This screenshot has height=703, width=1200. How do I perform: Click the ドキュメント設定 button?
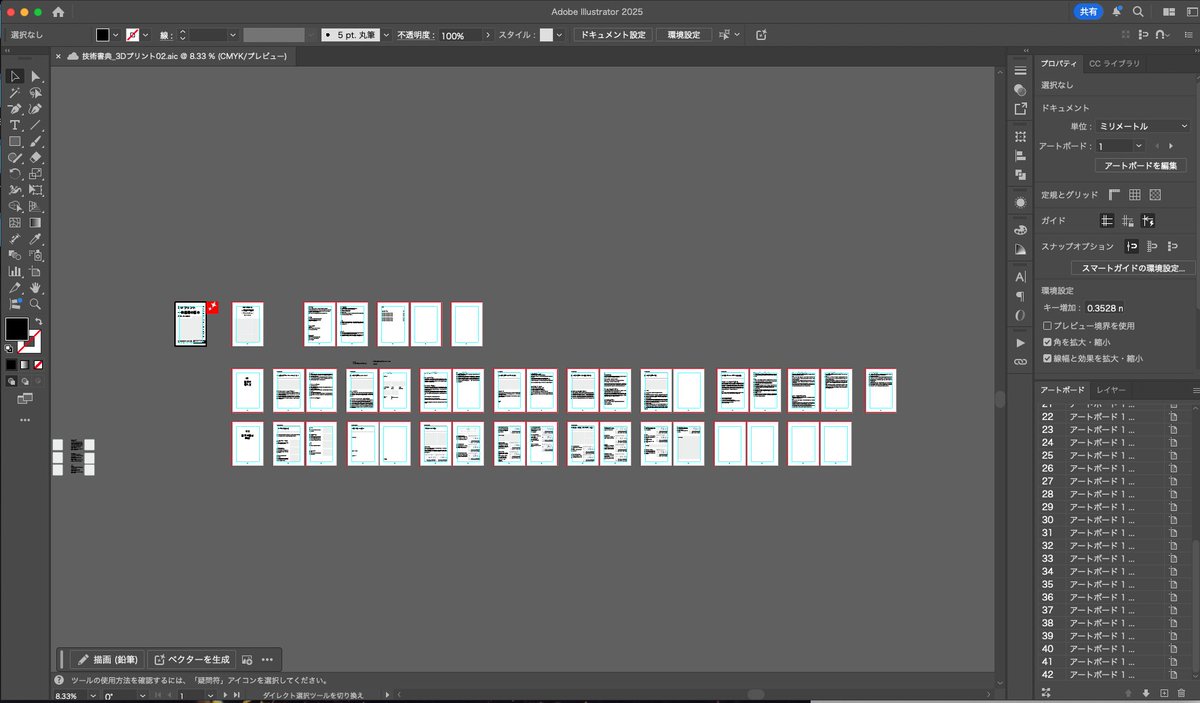[x=612, y=35]
